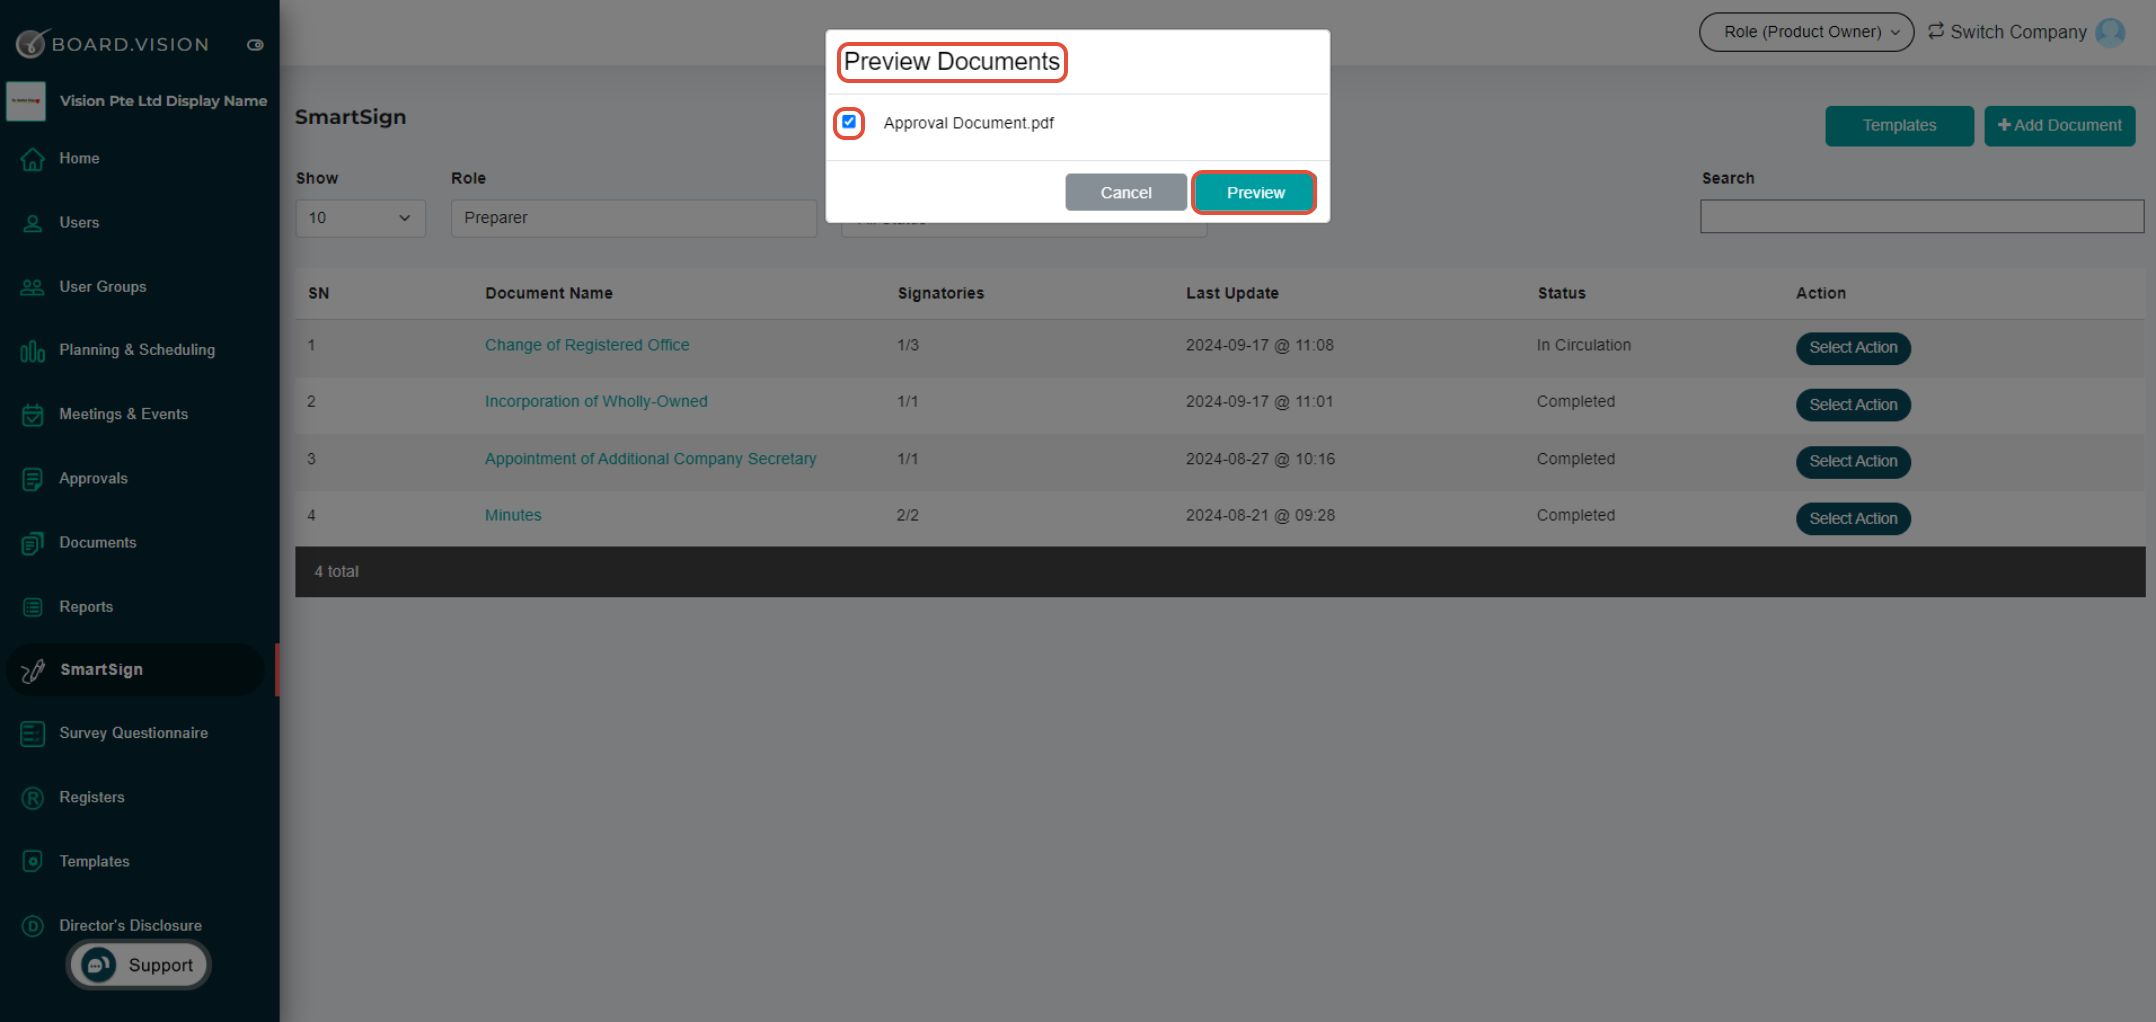The width and height of the screenshot is (2156, 1022).
Task: Open Select Action for Change of Registered Office
Action: coord(1853,348)
